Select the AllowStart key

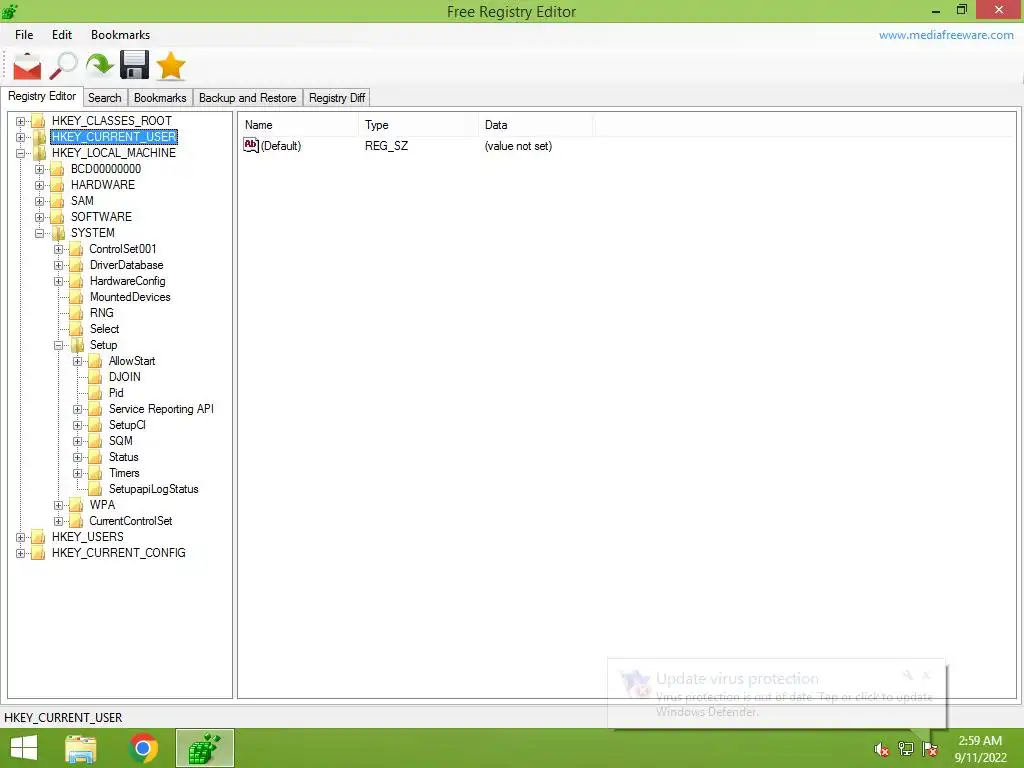point(132,361)
